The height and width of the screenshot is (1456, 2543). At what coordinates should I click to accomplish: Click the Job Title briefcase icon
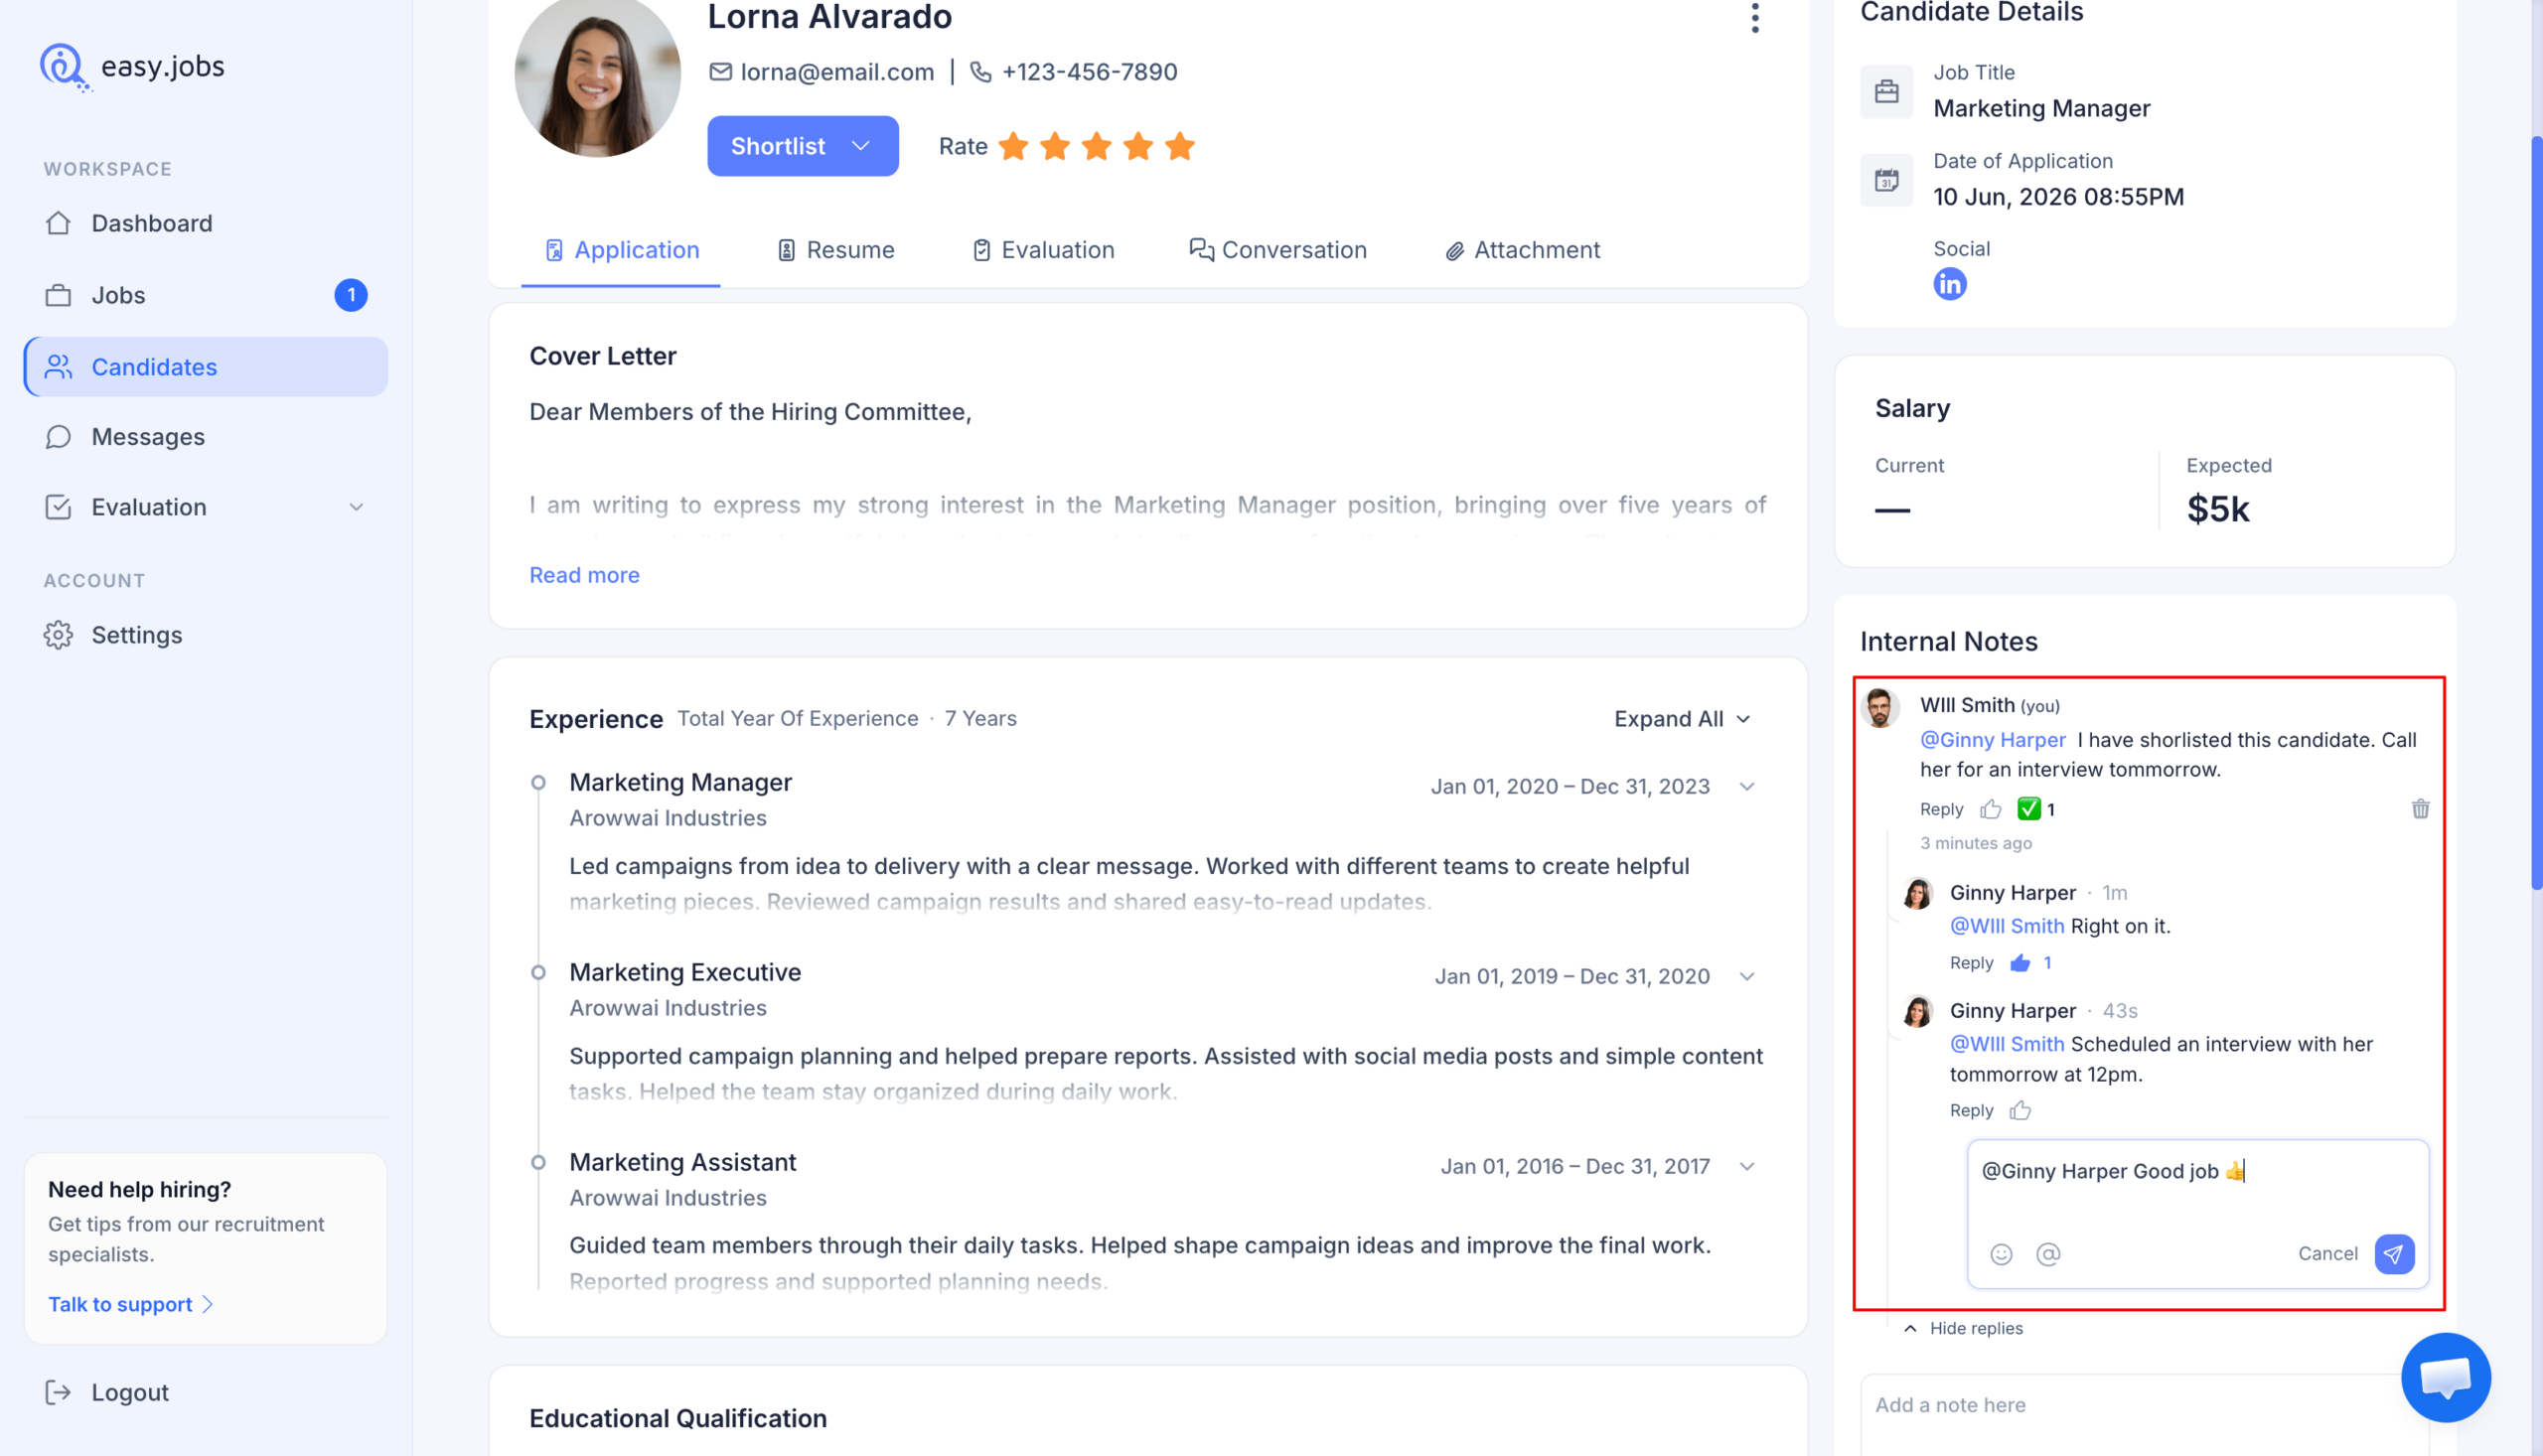tap(1886, 92)
